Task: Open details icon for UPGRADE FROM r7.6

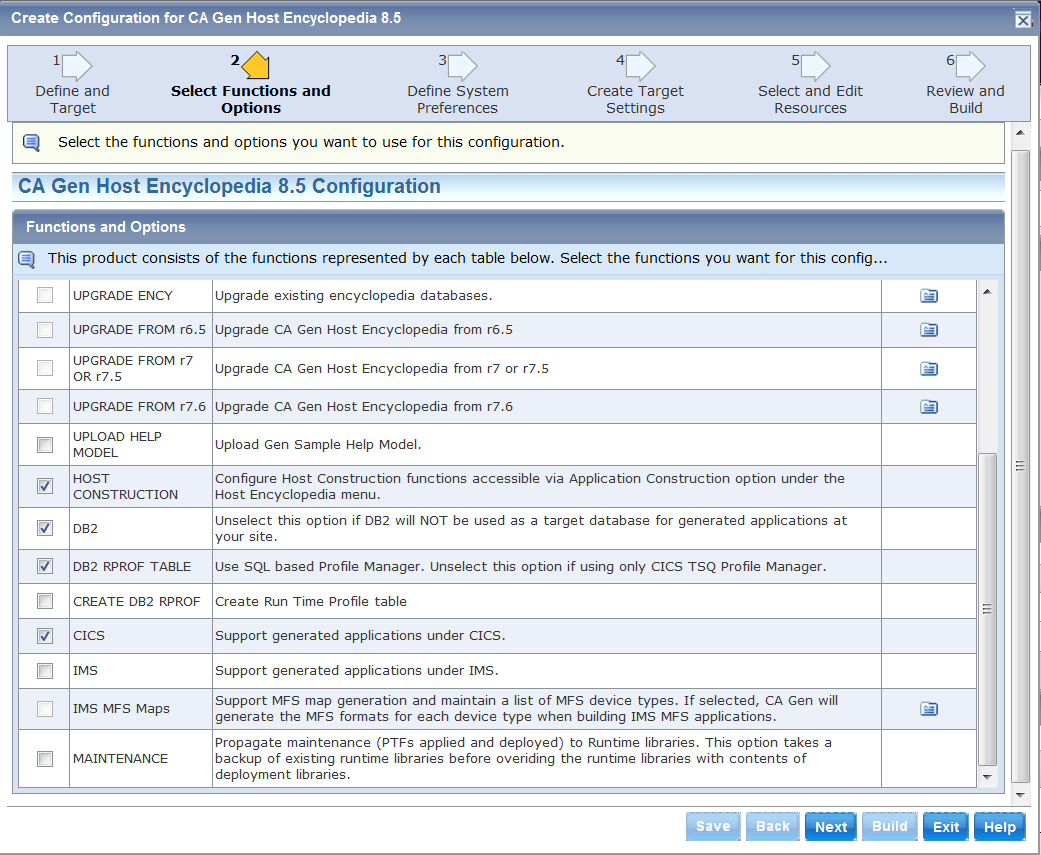Action: pyautogui.click(x=929, y=407)
